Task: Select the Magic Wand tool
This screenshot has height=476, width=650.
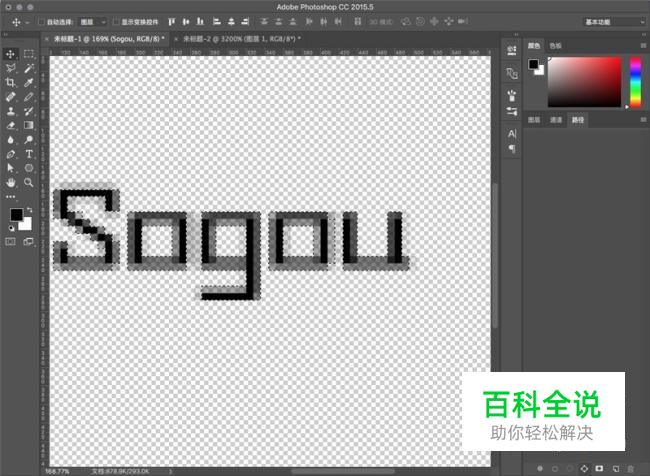Action: tap(29, 68)
